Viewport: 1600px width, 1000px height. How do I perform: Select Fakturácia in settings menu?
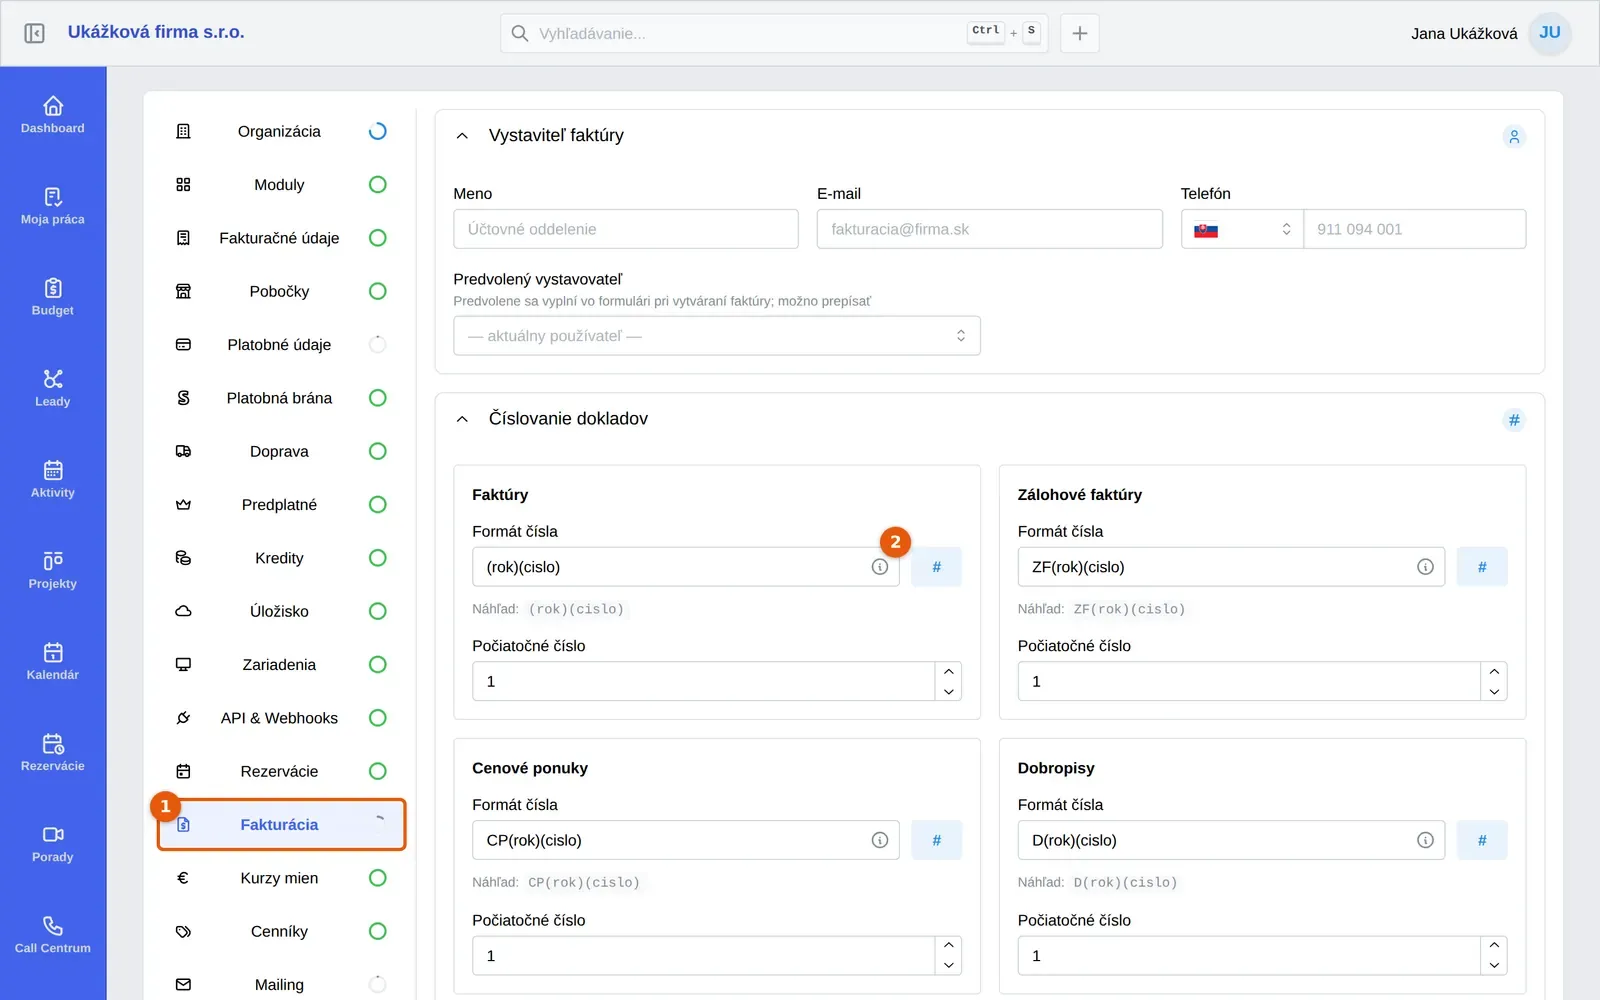click(x=280, y=825)
